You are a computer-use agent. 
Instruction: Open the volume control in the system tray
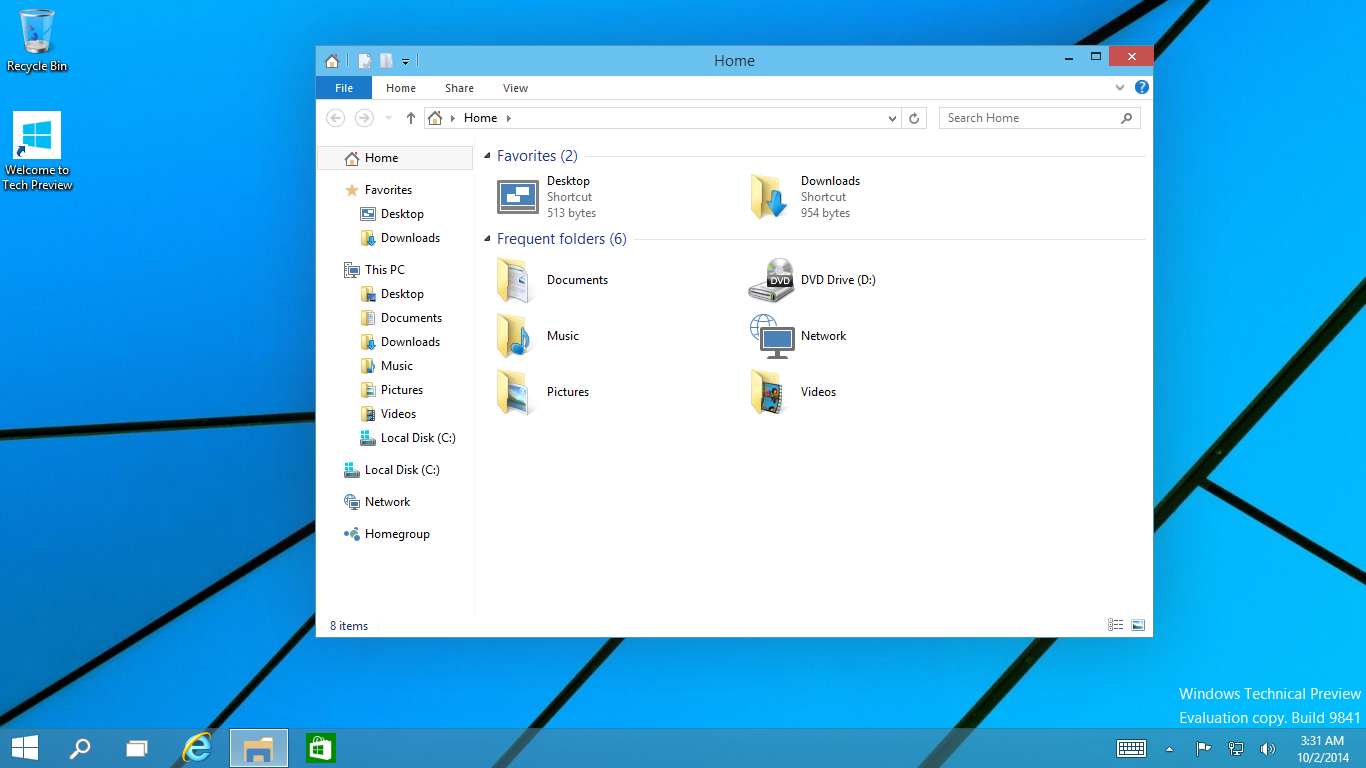click(x=1267, y=747)
